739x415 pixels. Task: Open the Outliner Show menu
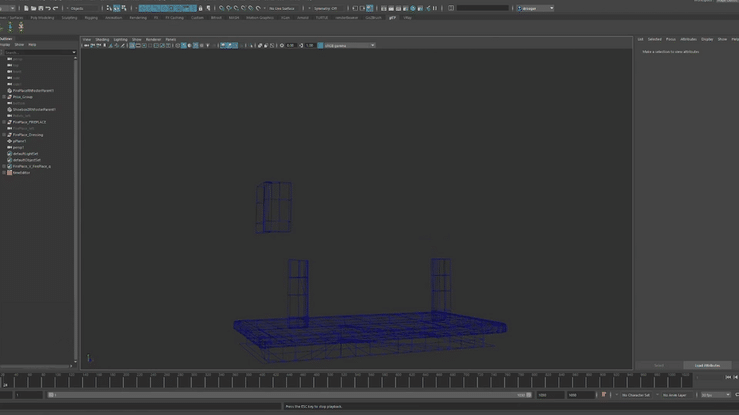click(x=19, y=45)
